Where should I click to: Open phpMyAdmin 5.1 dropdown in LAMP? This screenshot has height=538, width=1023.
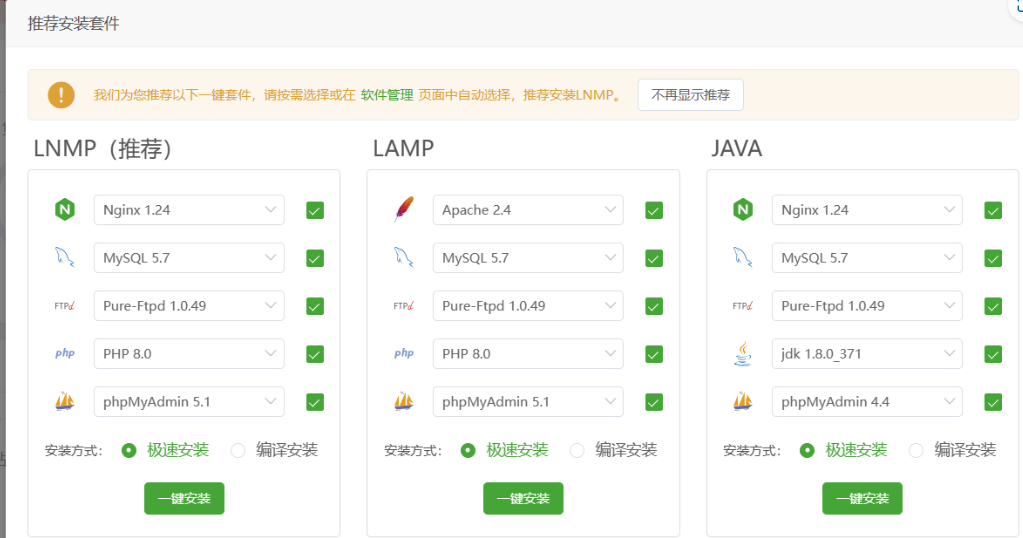(x=528, y=401)
